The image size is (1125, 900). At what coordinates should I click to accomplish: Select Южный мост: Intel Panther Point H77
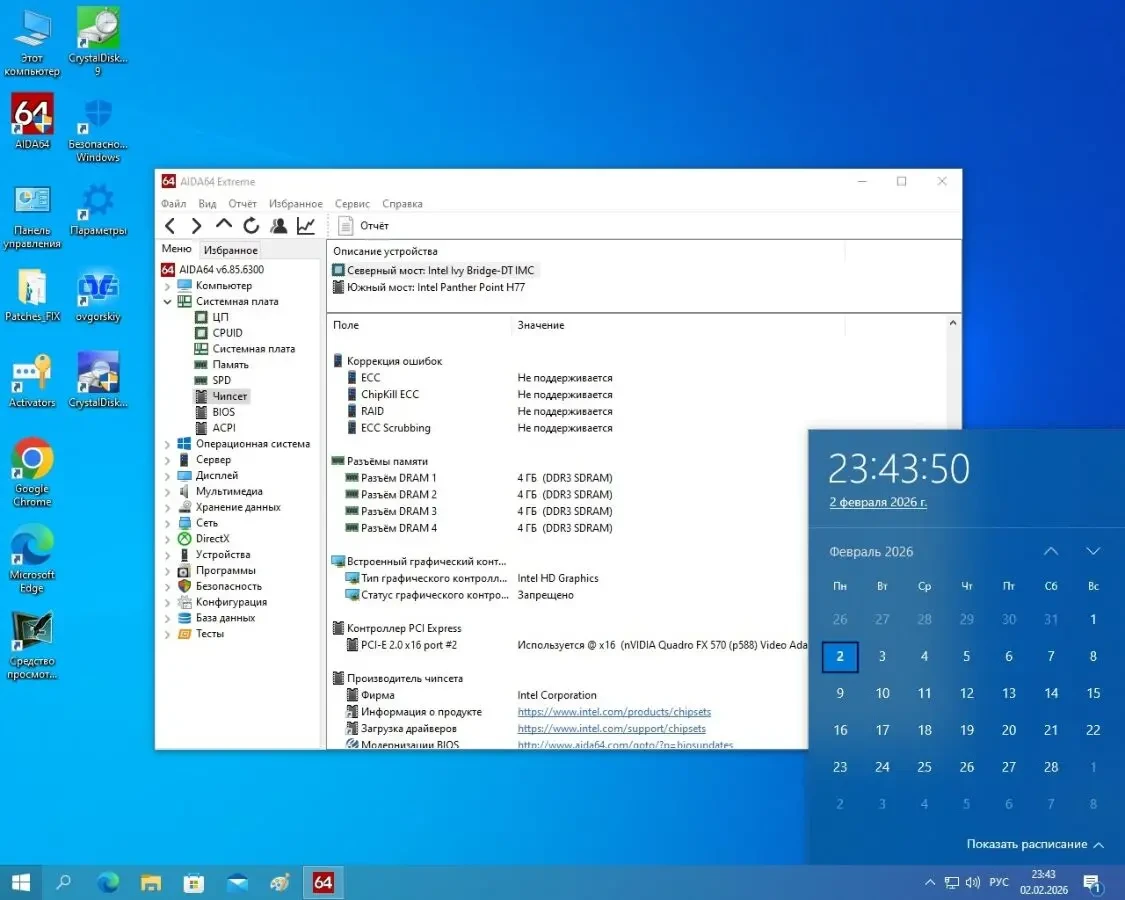(429, 288)
